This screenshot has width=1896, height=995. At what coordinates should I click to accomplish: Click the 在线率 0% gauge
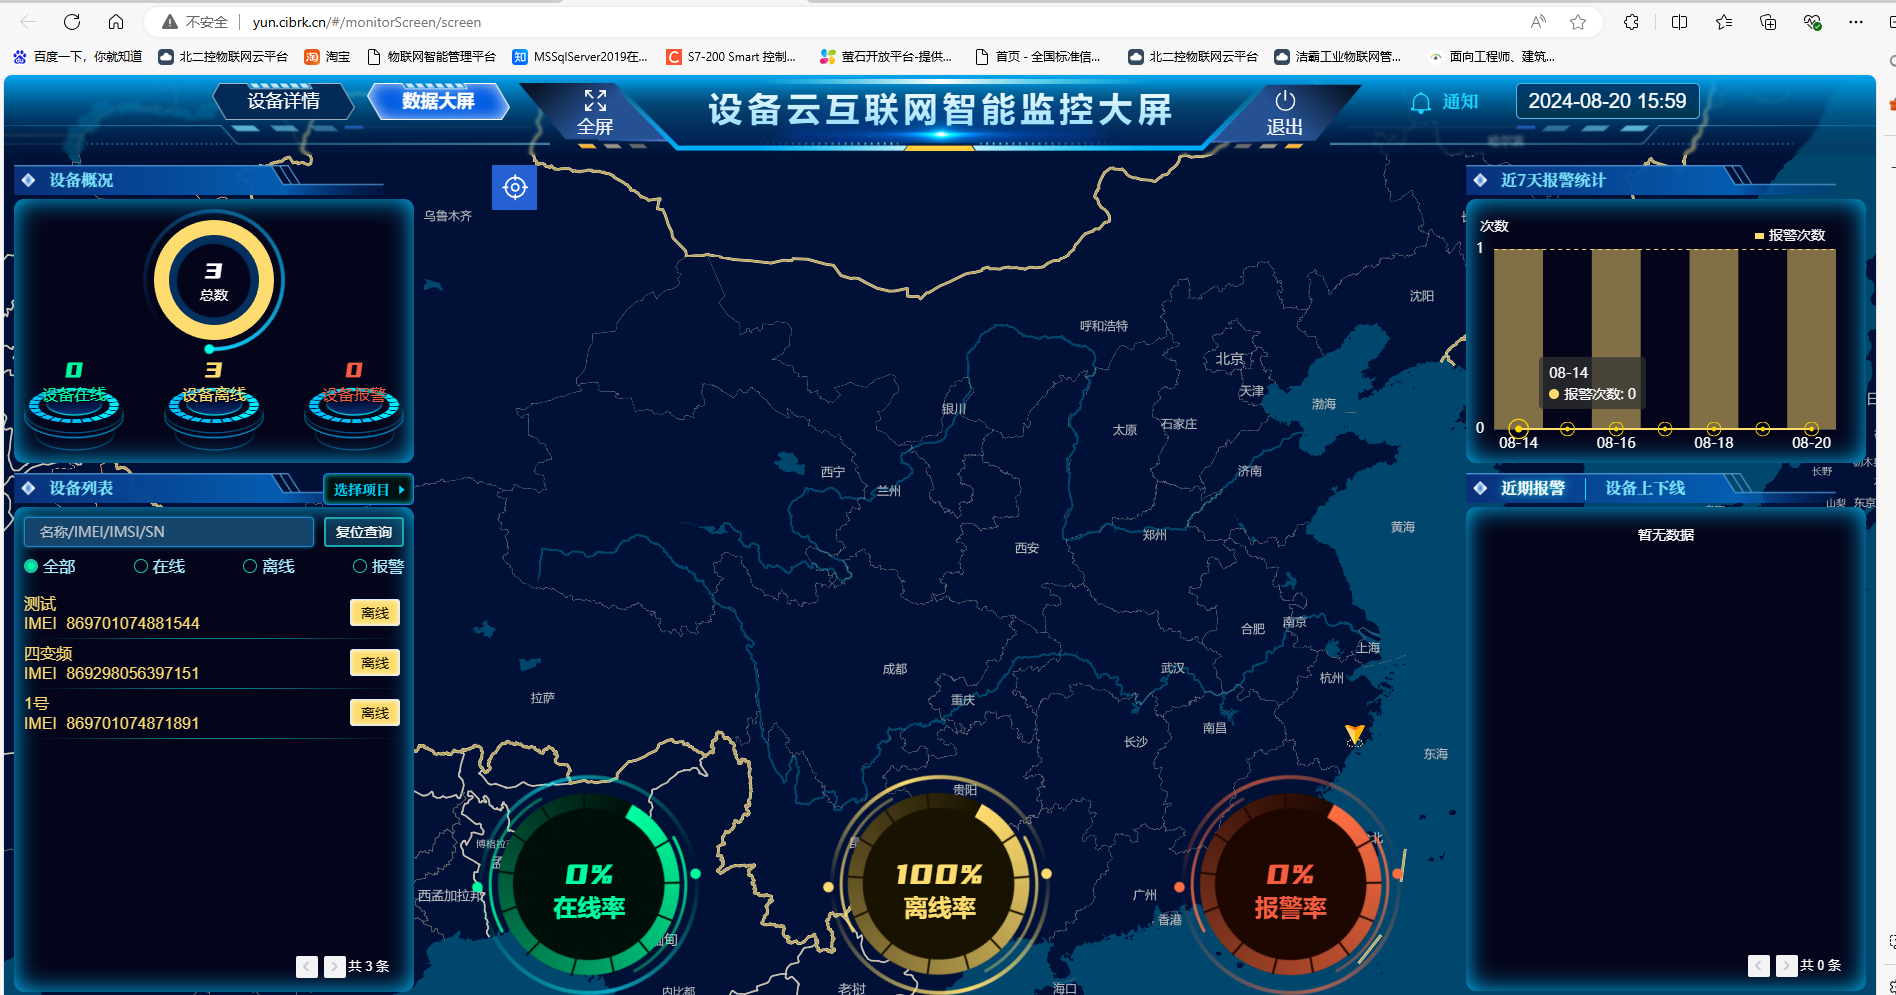tap(589, 886)
